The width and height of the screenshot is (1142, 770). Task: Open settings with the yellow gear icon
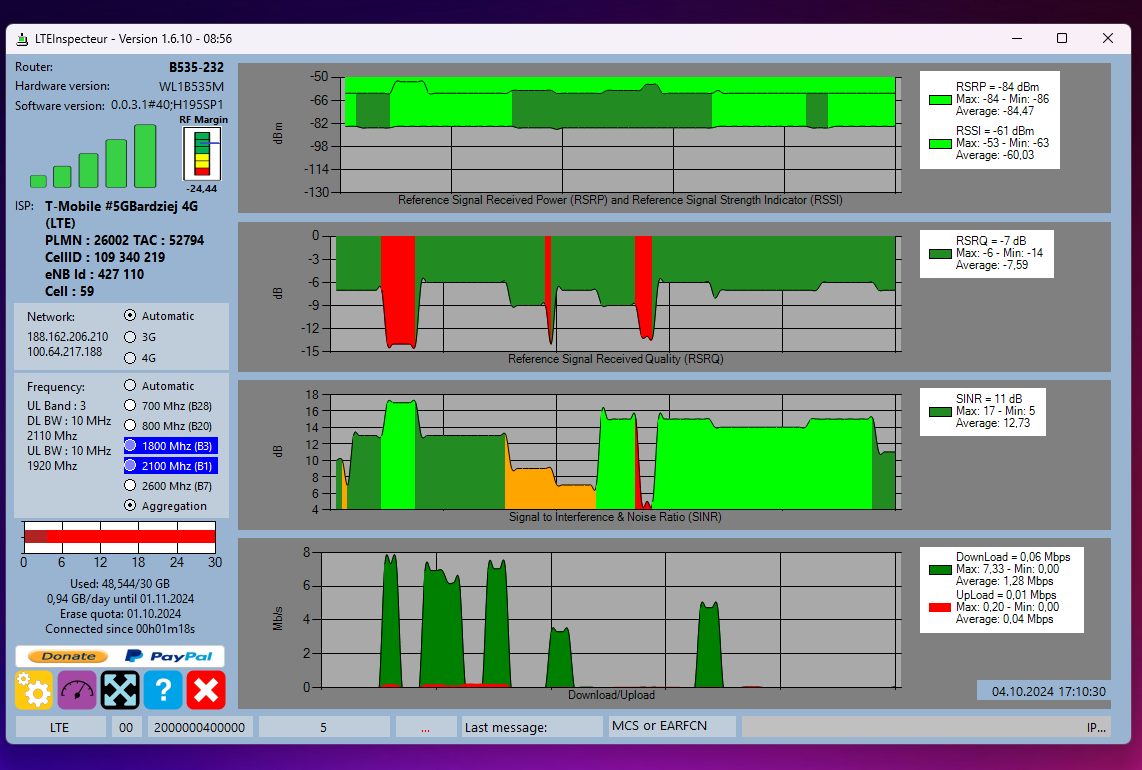coord(34,690)
